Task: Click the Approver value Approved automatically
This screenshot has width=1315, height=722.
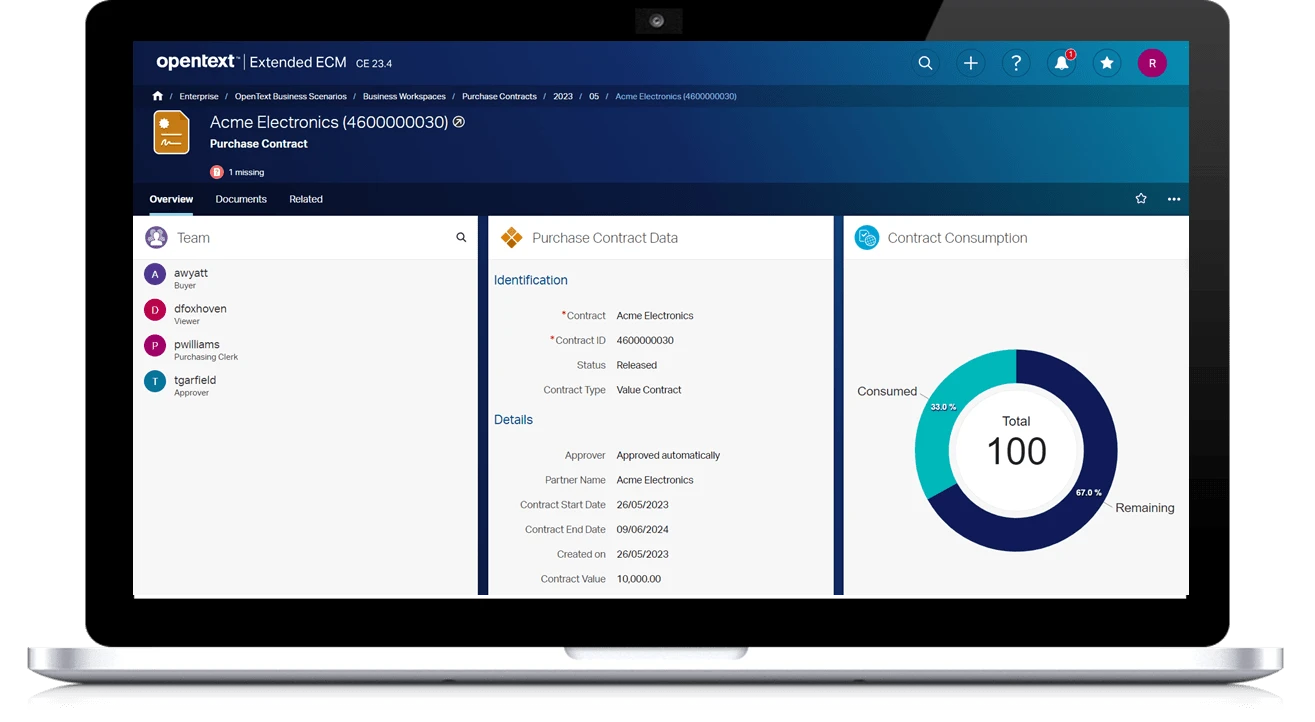Action: coord(668,455)
